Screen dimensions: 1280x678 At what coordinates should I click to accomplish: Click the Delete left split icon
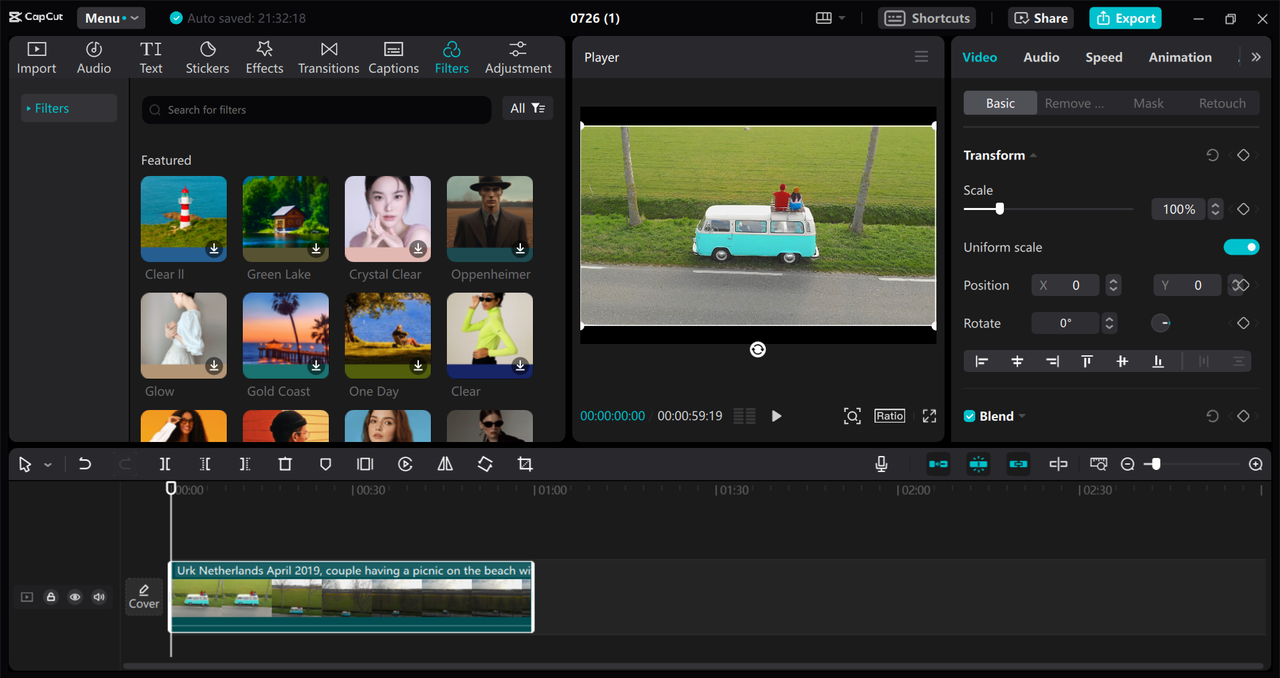[205, 464]
